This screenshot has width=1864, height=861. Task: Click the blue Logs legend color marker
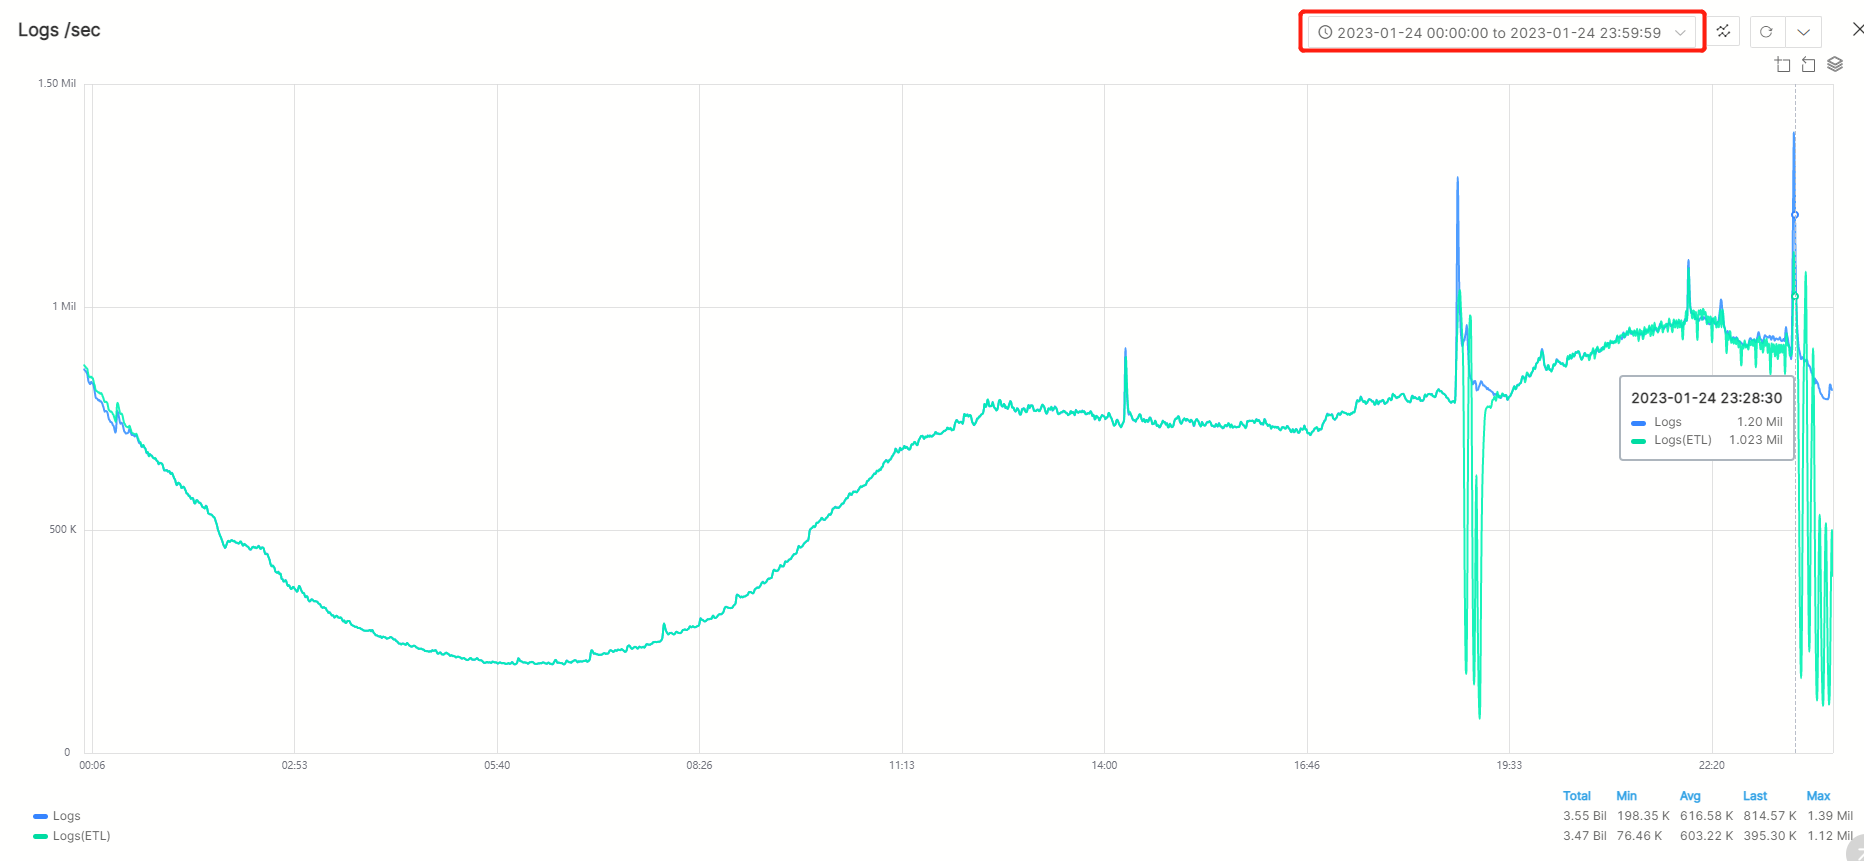click(x=40, y=816)
